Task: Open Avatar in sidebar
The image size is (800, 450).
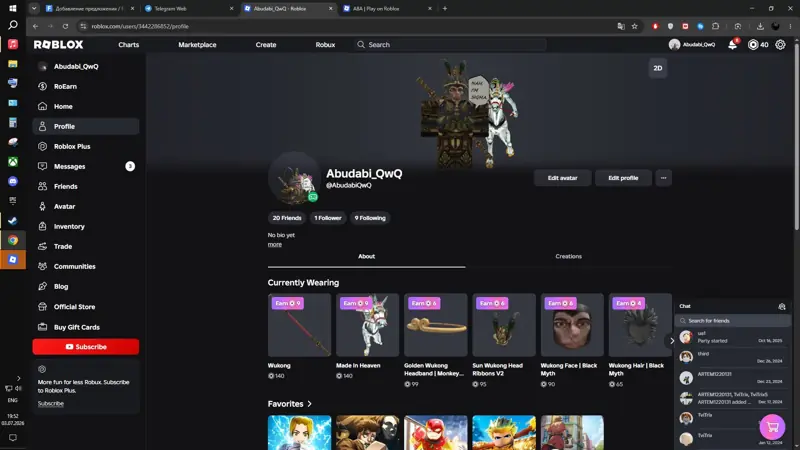Action: pos(86,207)
